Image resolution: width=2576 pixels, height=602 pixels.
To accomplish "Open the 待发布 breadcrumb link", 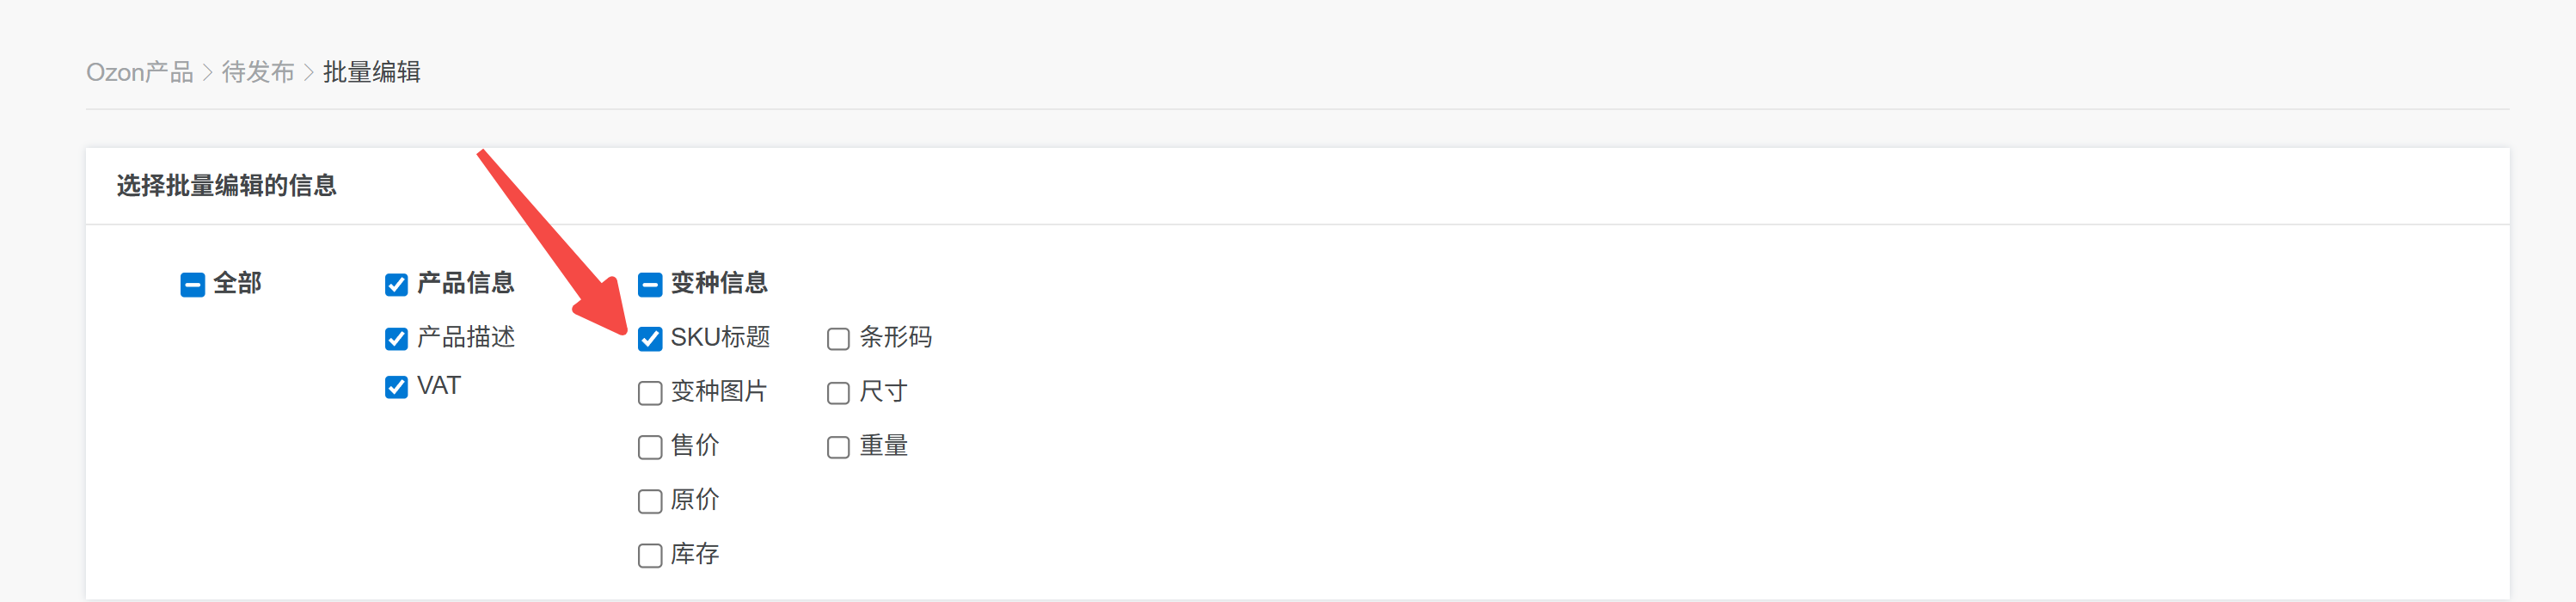I will pyautogui.click(x=258, y=72).
